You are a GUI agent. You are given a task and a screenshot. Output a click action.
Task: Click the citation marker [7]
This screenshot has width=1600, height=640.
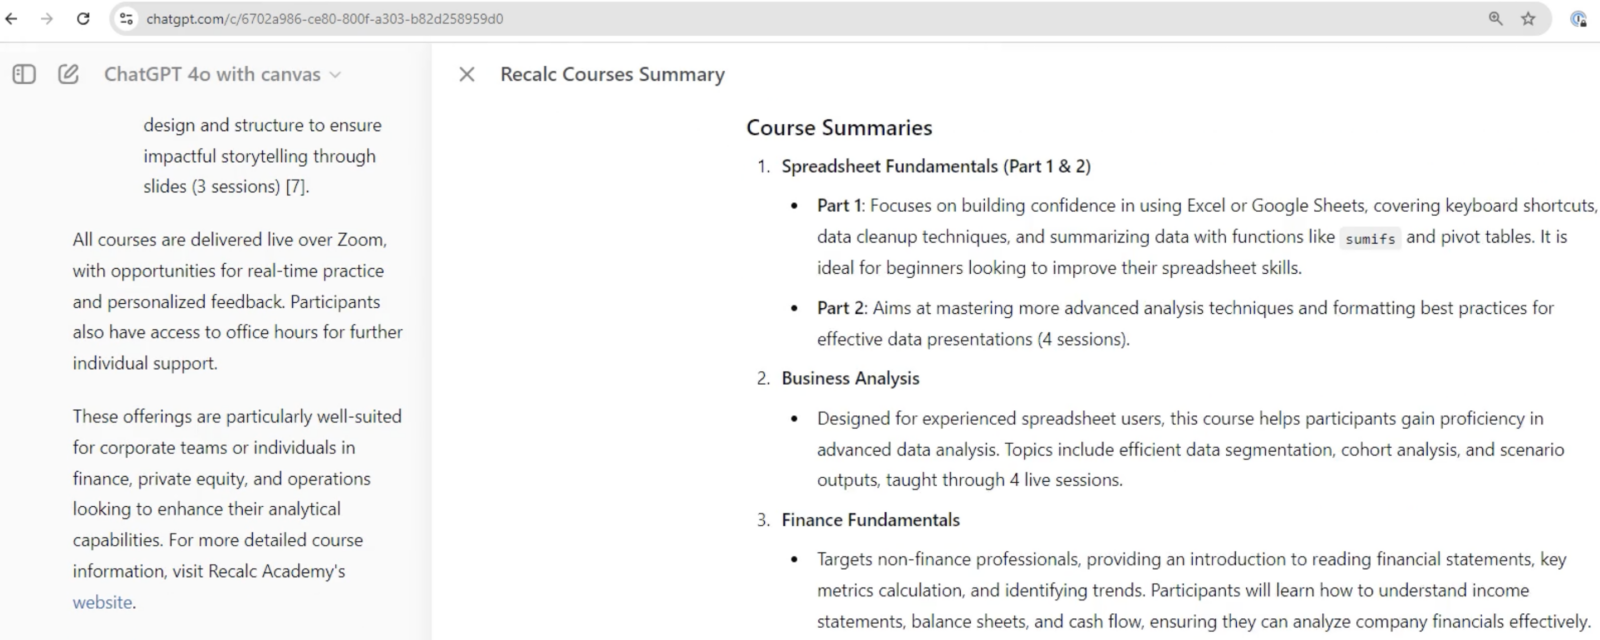tap(296, 186)
